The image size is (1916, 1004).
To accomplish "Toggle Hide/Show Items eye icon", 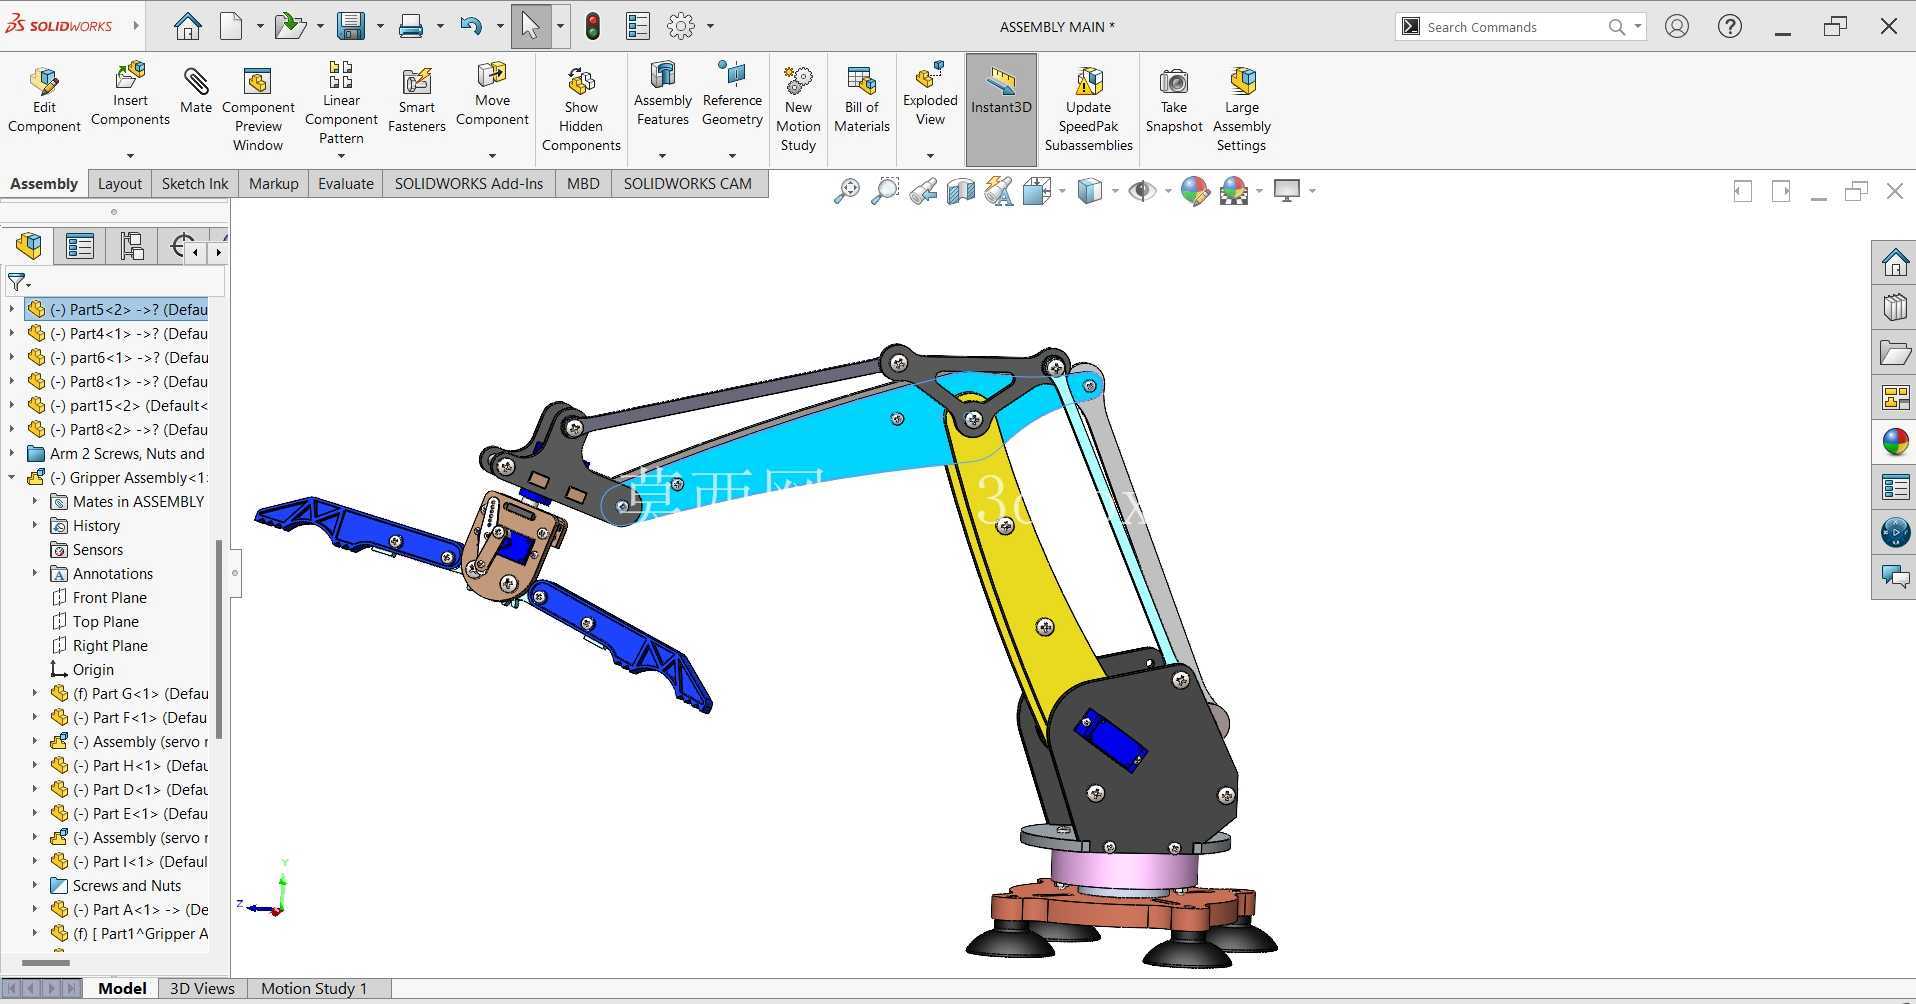I will (x=1142, y=190).
